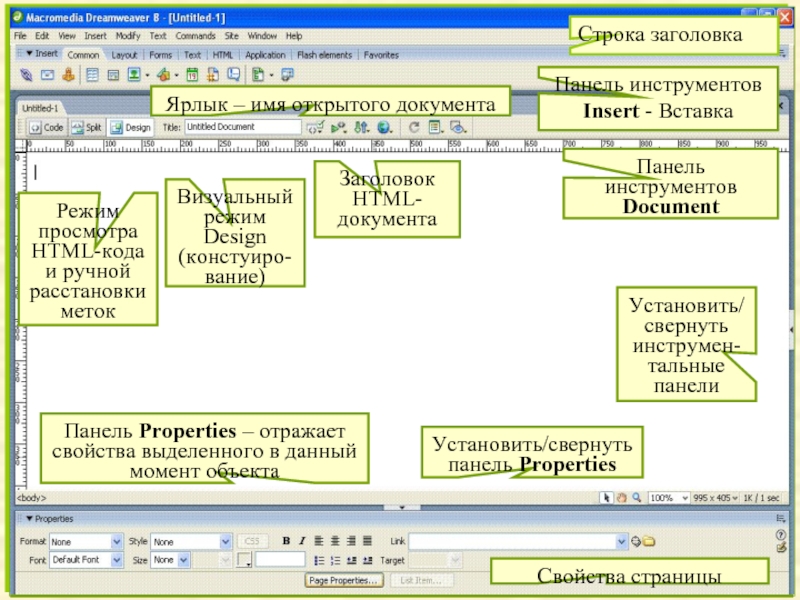This screenshot has height=600, width=800.
Task: Switch to Split view
Action: [87, 128]
